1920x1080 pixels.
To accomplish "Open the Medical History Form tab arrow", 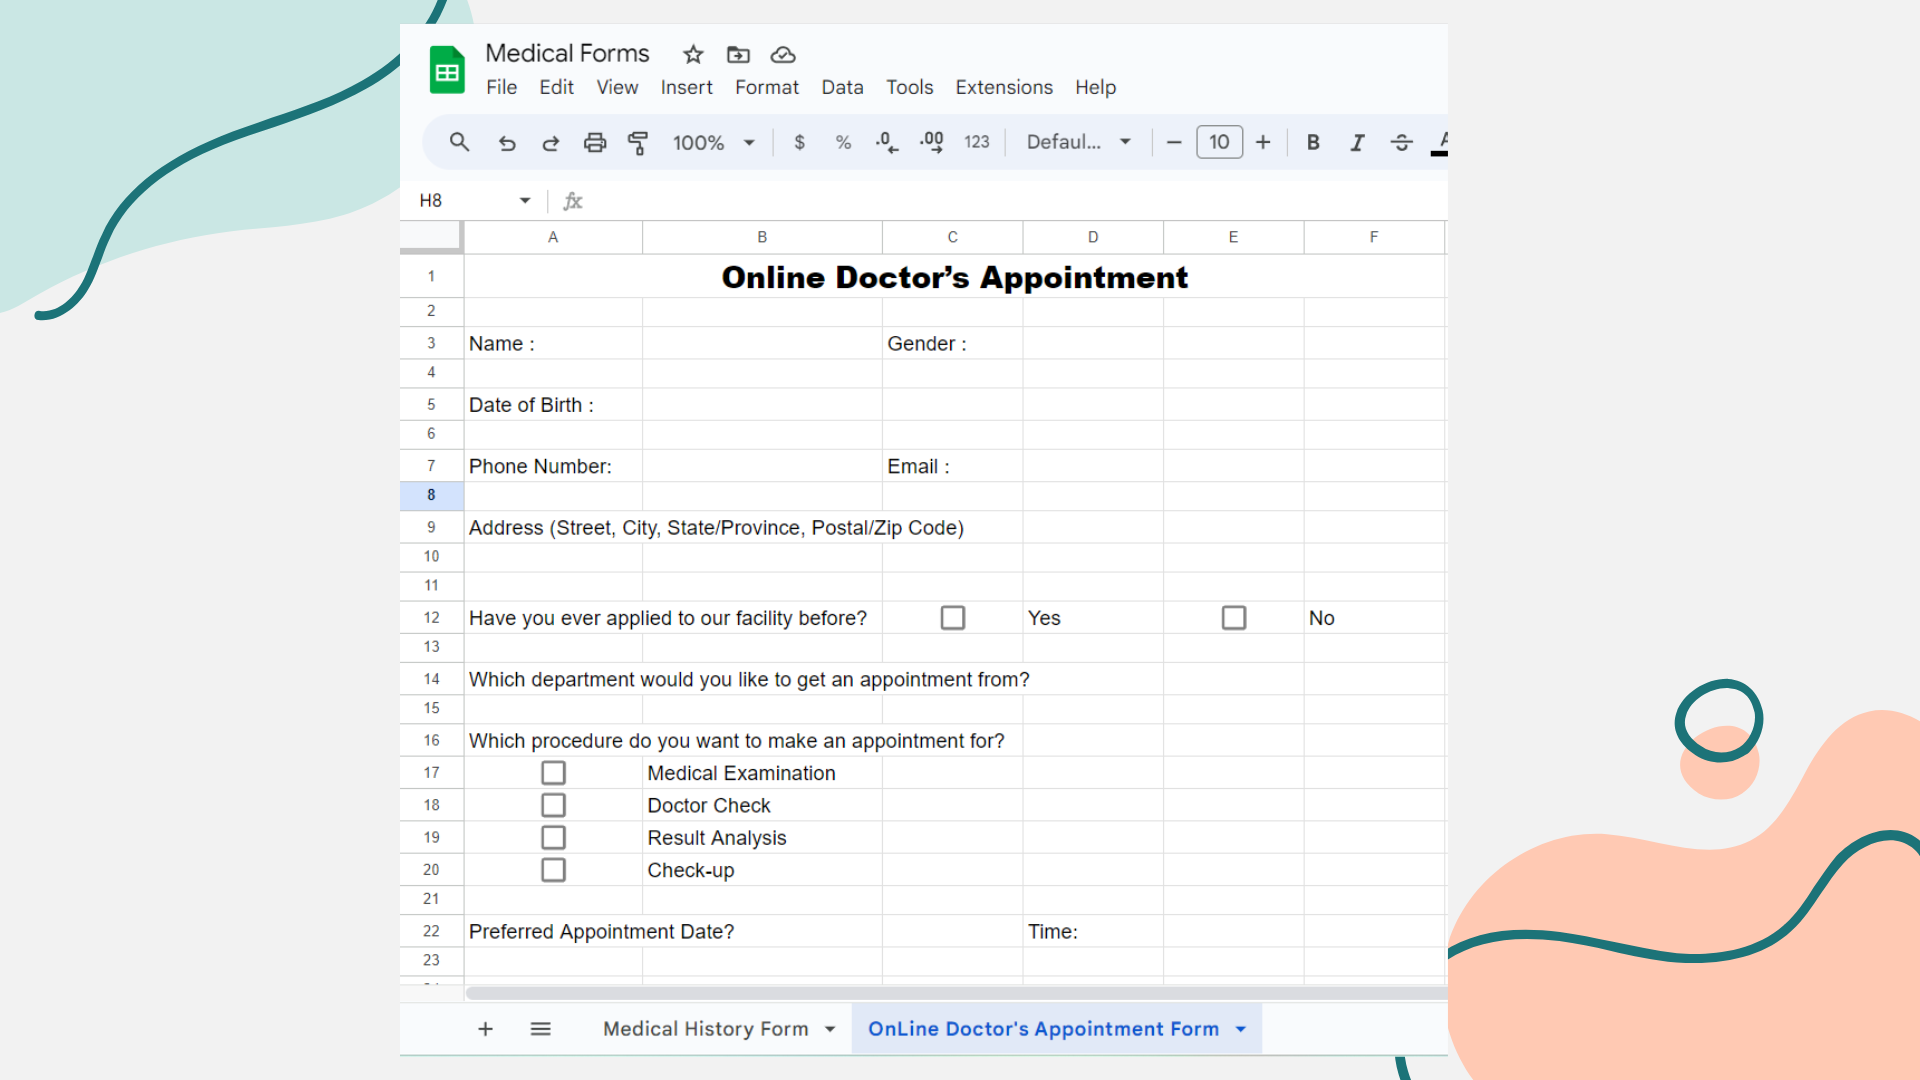I will [x=830, y=1029].
